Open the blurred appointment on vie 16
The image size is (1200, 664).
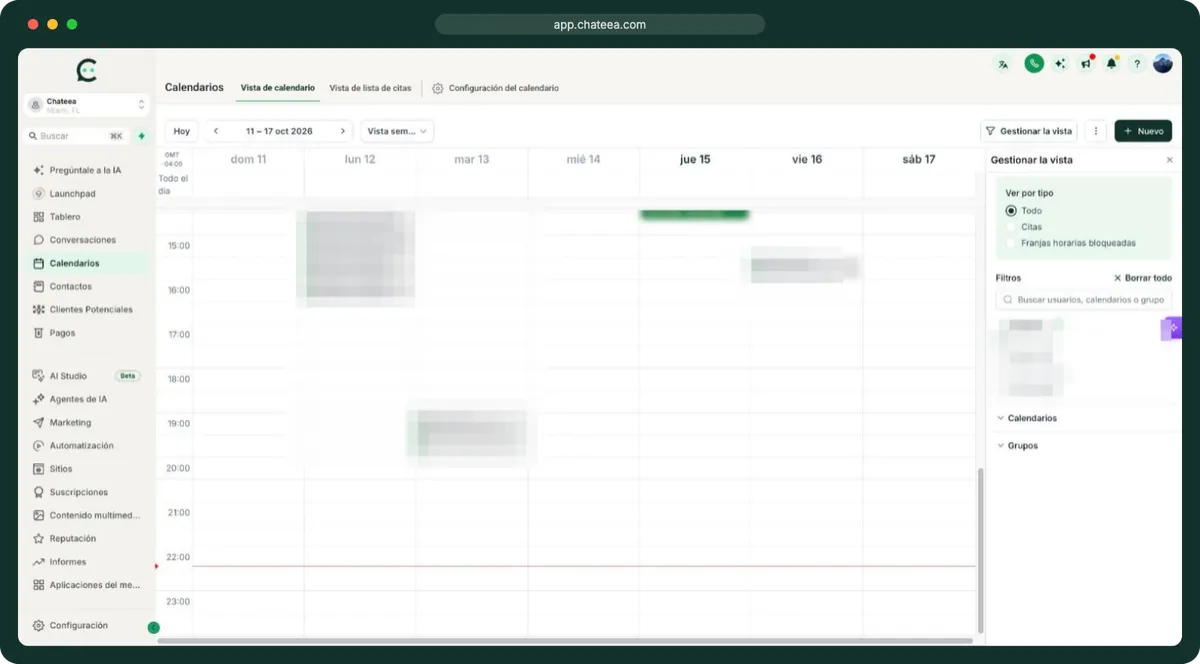click(x=805, y=265)
